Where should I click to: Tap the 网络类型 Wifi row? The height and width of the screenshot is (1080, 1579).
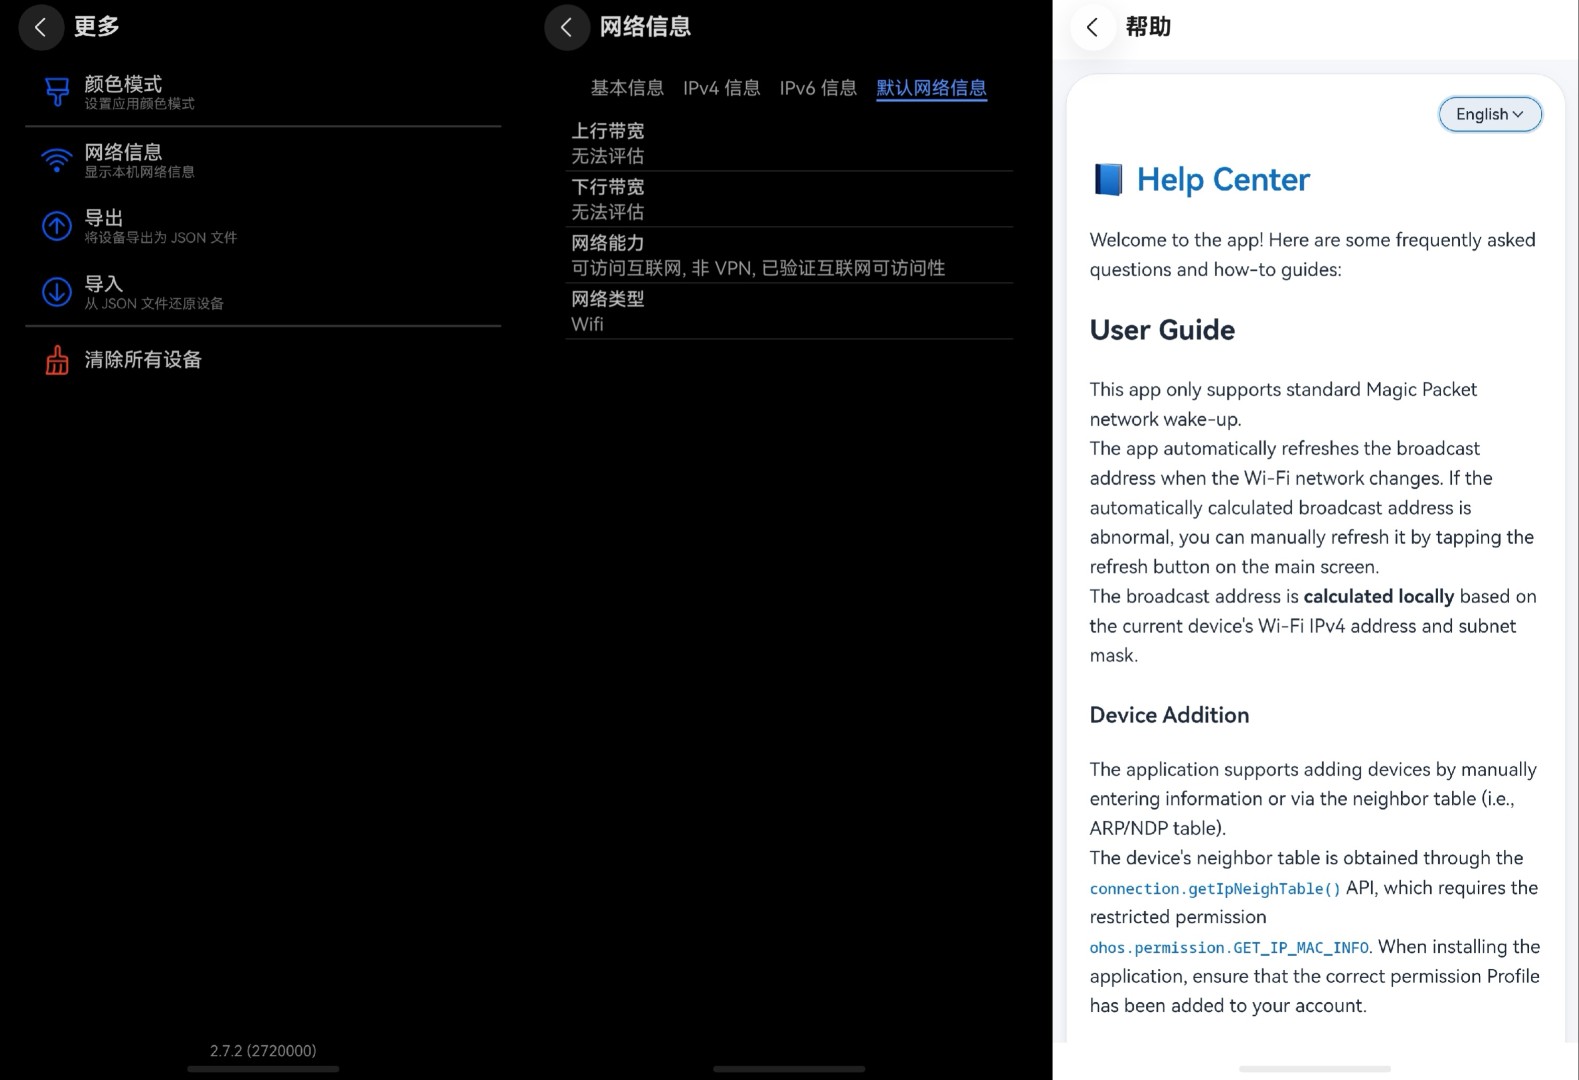[x=789, y=311]
